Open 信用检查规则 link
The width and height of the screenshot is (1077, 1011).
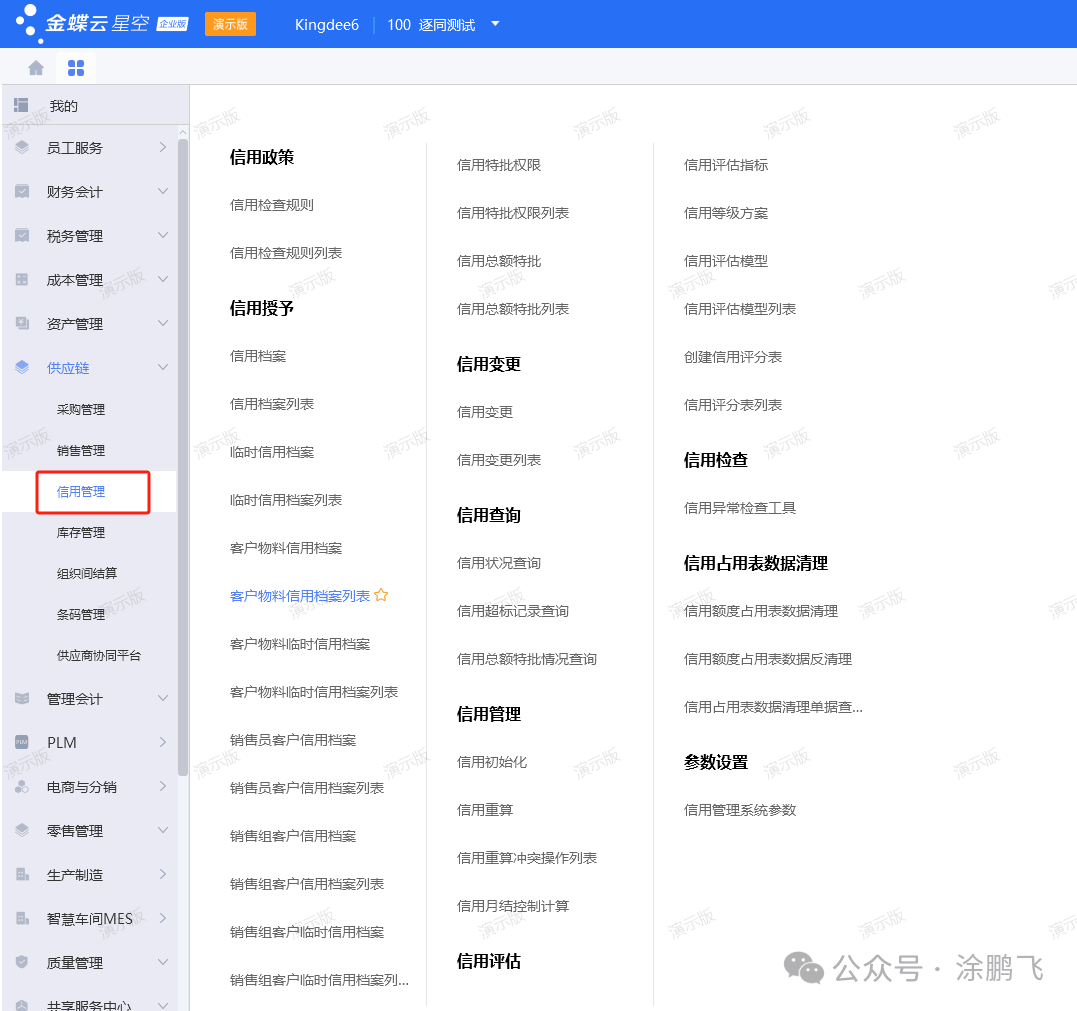[x=272, y=205]
